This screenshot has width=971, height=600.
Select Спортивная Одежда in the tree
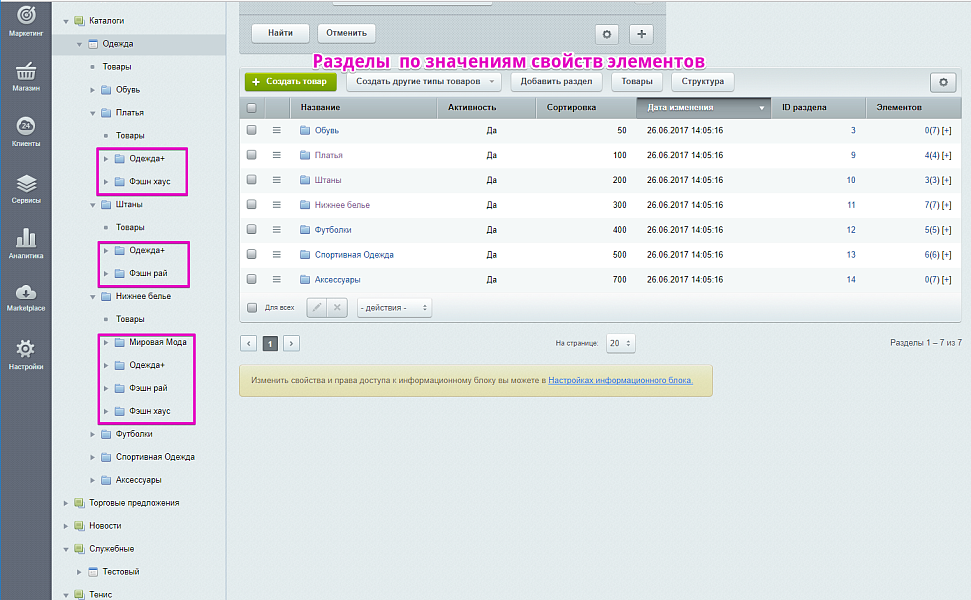pos(154,457)
